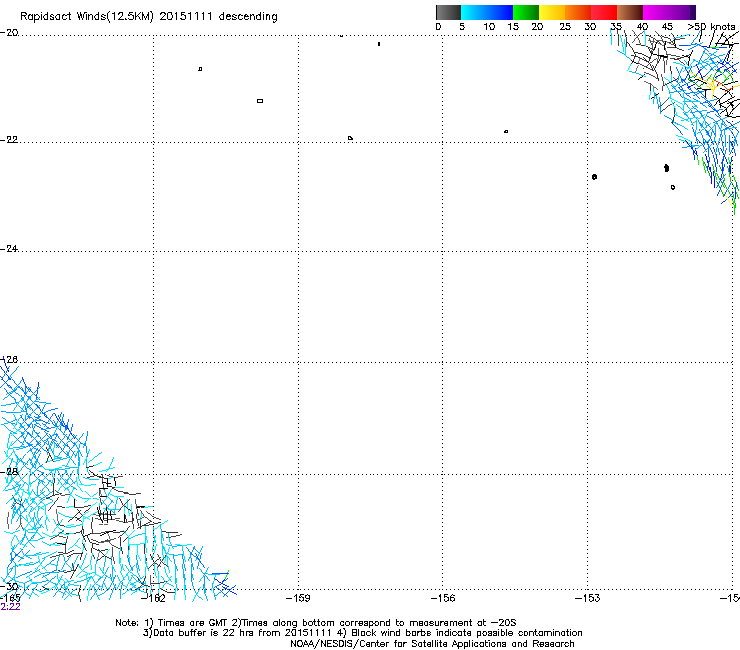The width and height of the screenshot is (740, 650).
Task: Click the -24 latitude axis label
Action: coord(9,249)
